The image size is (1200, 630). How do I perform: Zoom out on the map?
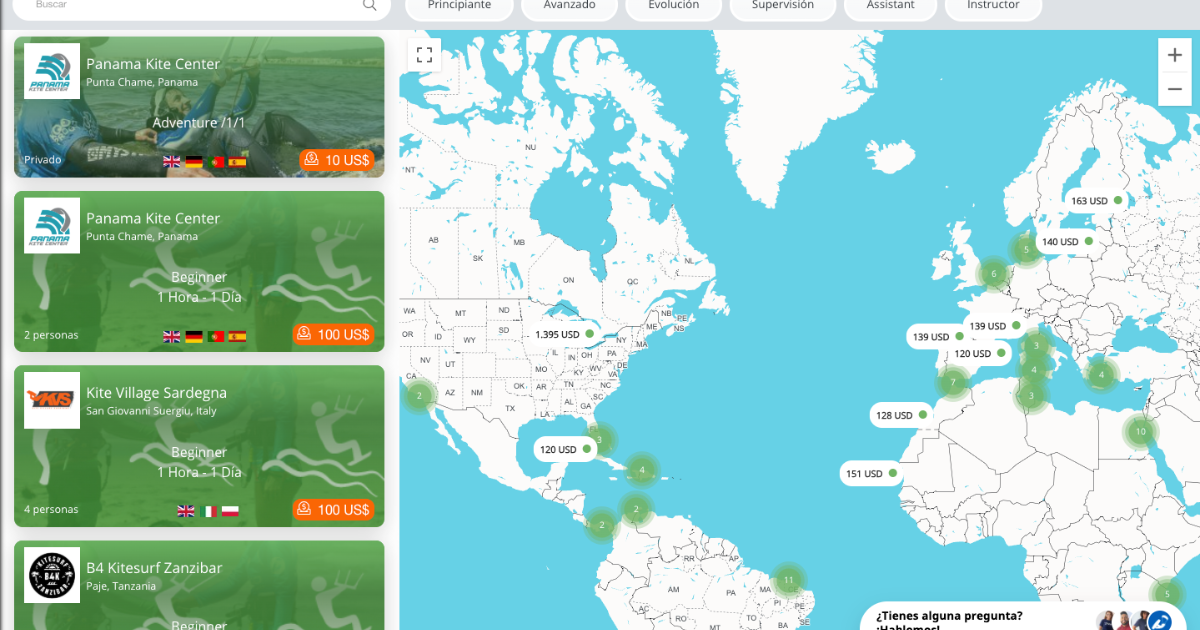1174,89
